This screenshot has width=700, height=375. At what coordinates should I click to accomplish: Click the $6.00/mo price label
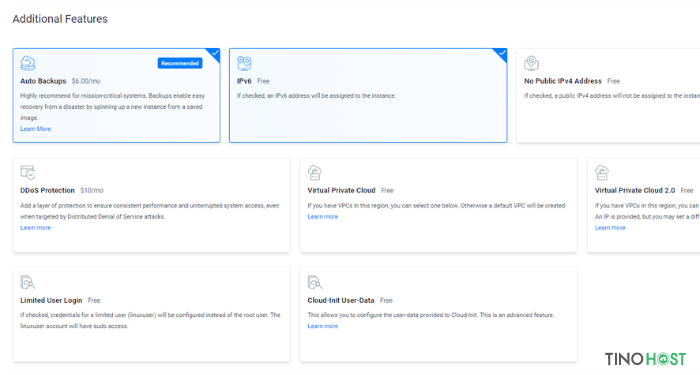point(86,81)
